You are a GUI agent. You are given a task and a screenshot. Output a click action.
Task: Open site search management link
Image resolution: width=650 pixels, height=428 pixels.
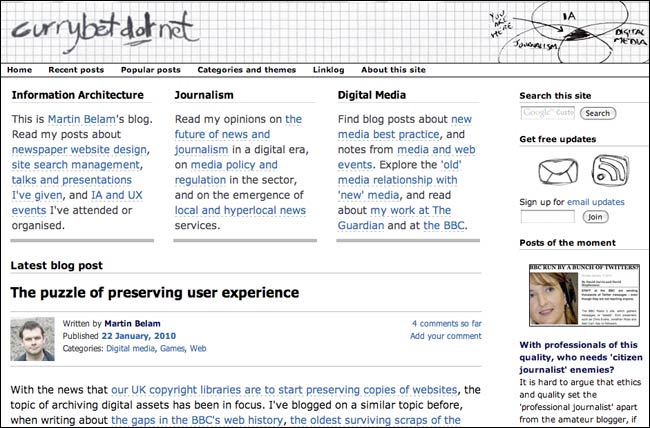(x=75, y=165)
